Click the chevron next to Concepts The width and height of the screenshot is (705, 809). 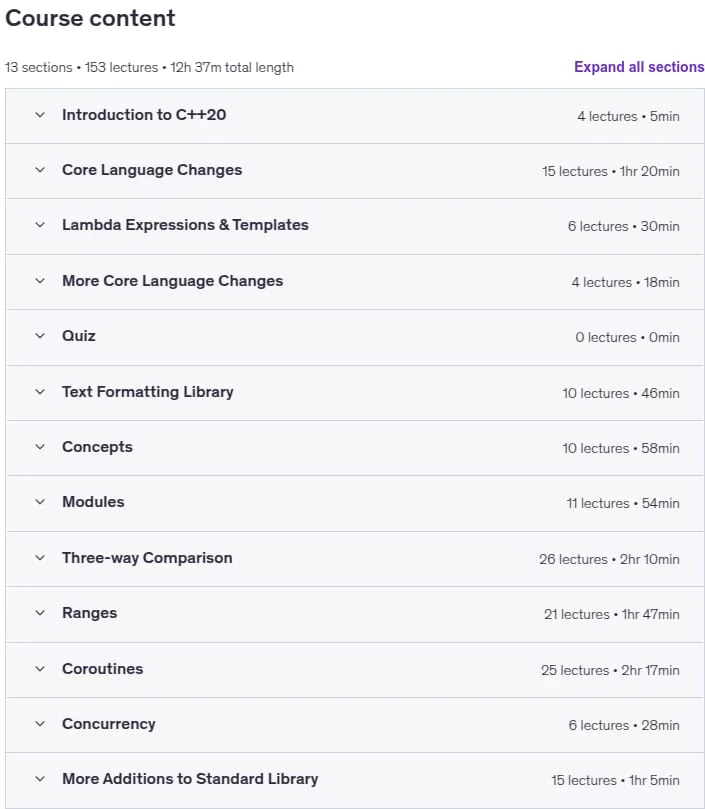click(x=40, y=447)
